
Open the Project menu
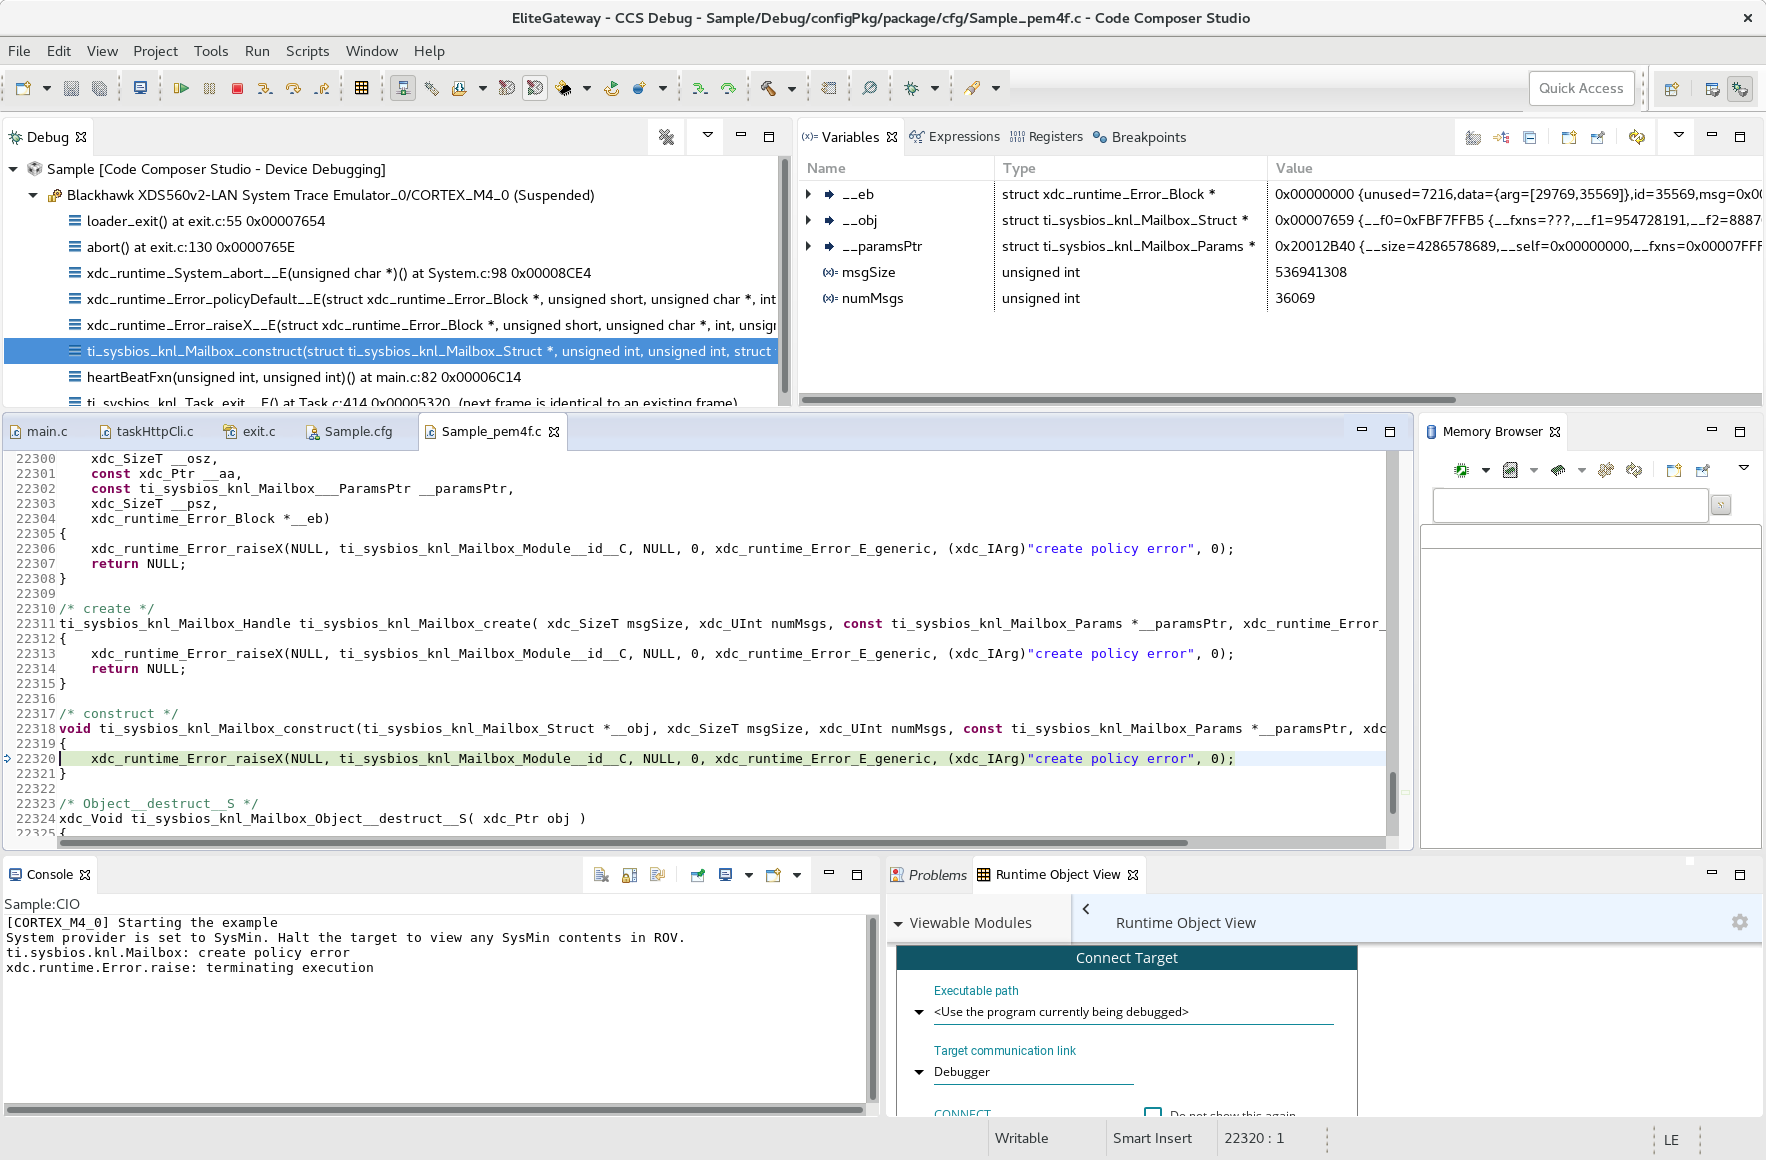pos(155,51)
